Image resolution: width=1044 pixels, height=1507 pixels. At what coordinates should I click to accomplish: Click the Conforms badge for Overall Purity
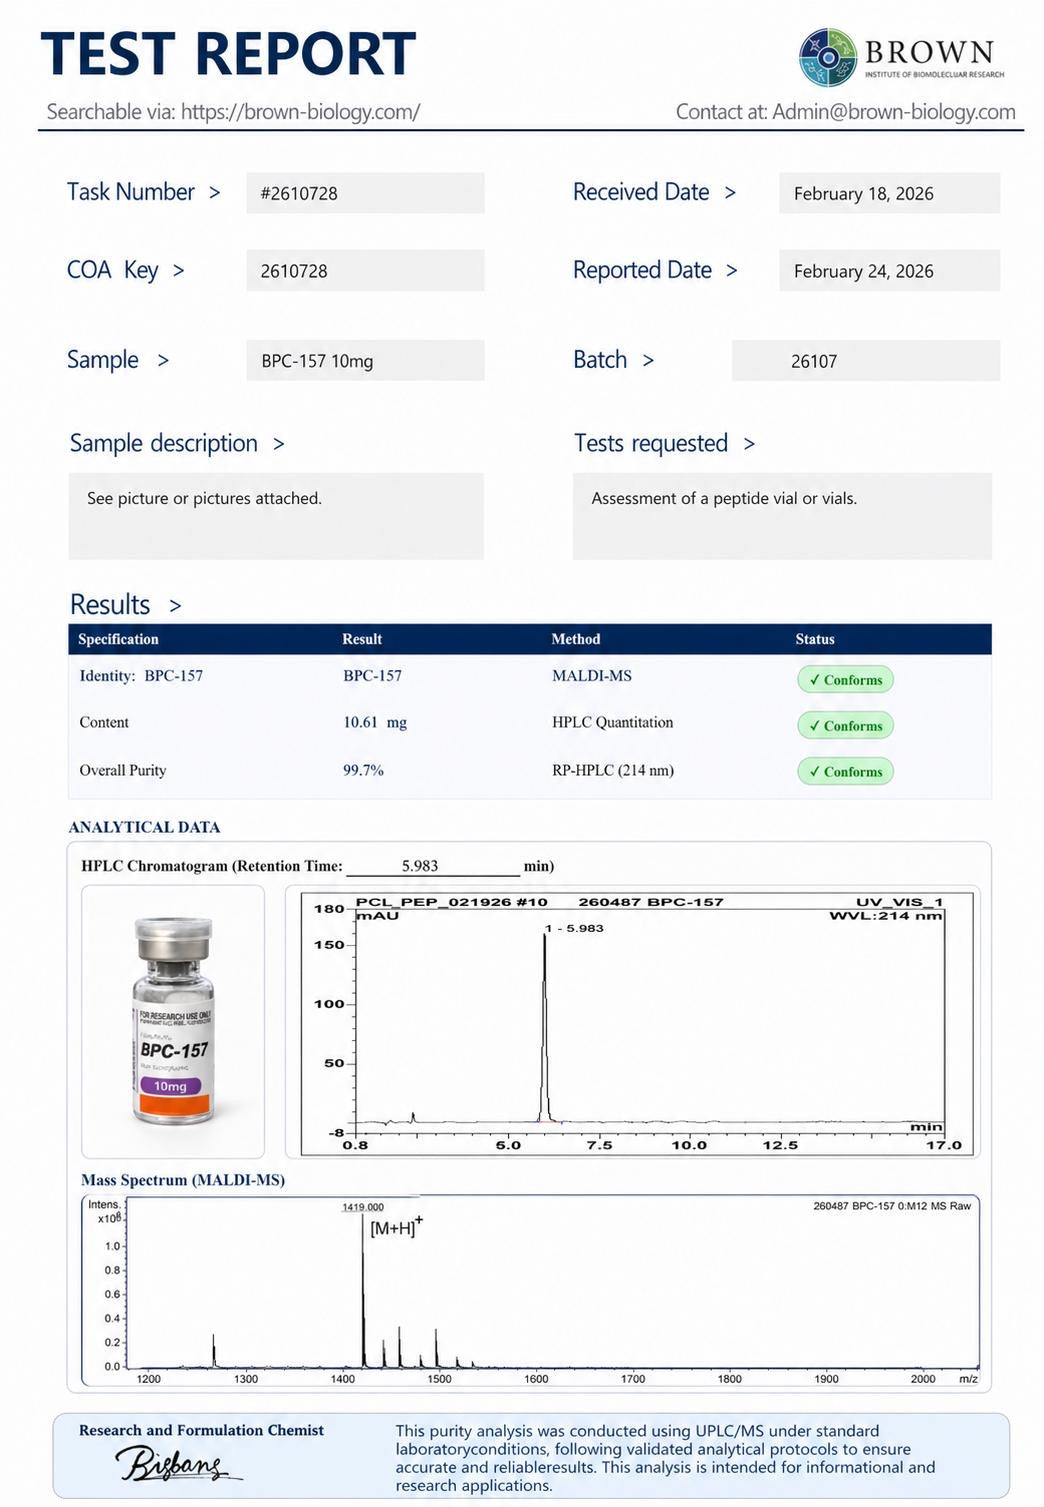845,772
